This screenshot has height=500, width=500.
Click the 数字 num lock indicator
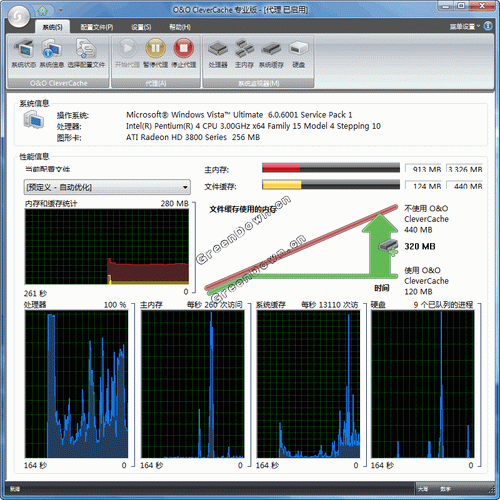pyautogui.click(x=445, y=489)
